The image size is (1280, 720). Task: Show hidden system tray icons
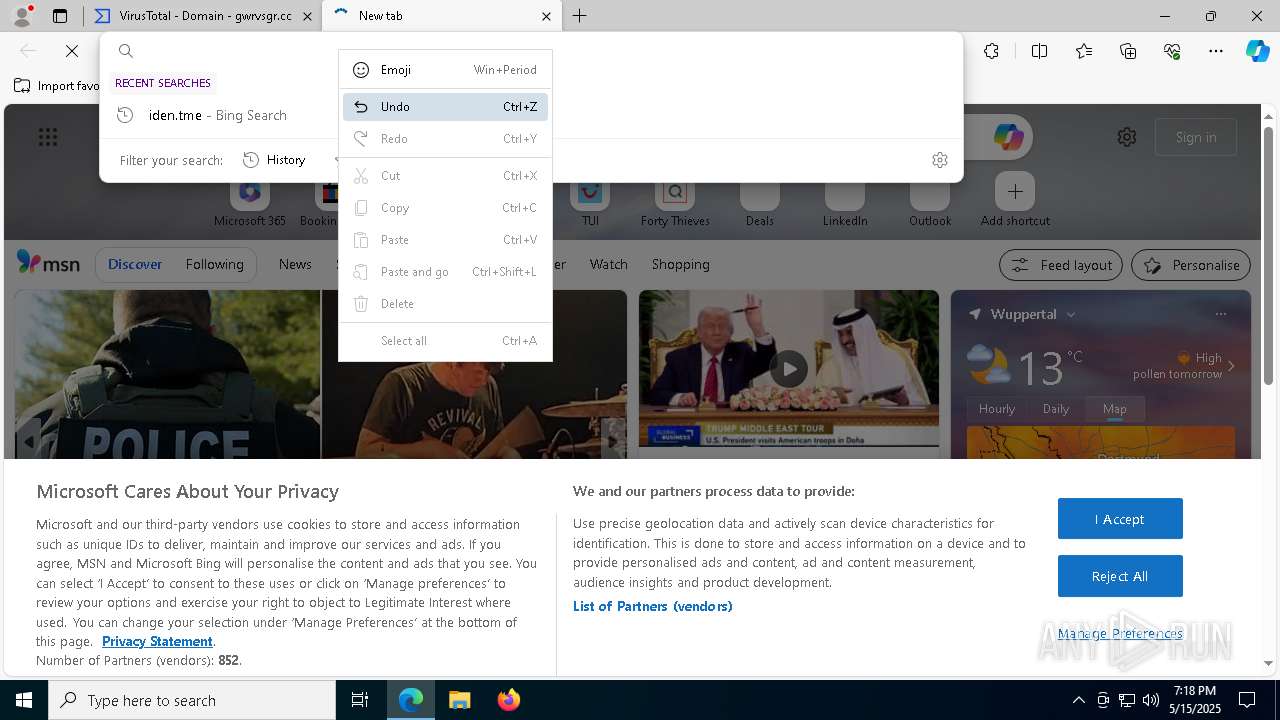[x=1078, y=700]
